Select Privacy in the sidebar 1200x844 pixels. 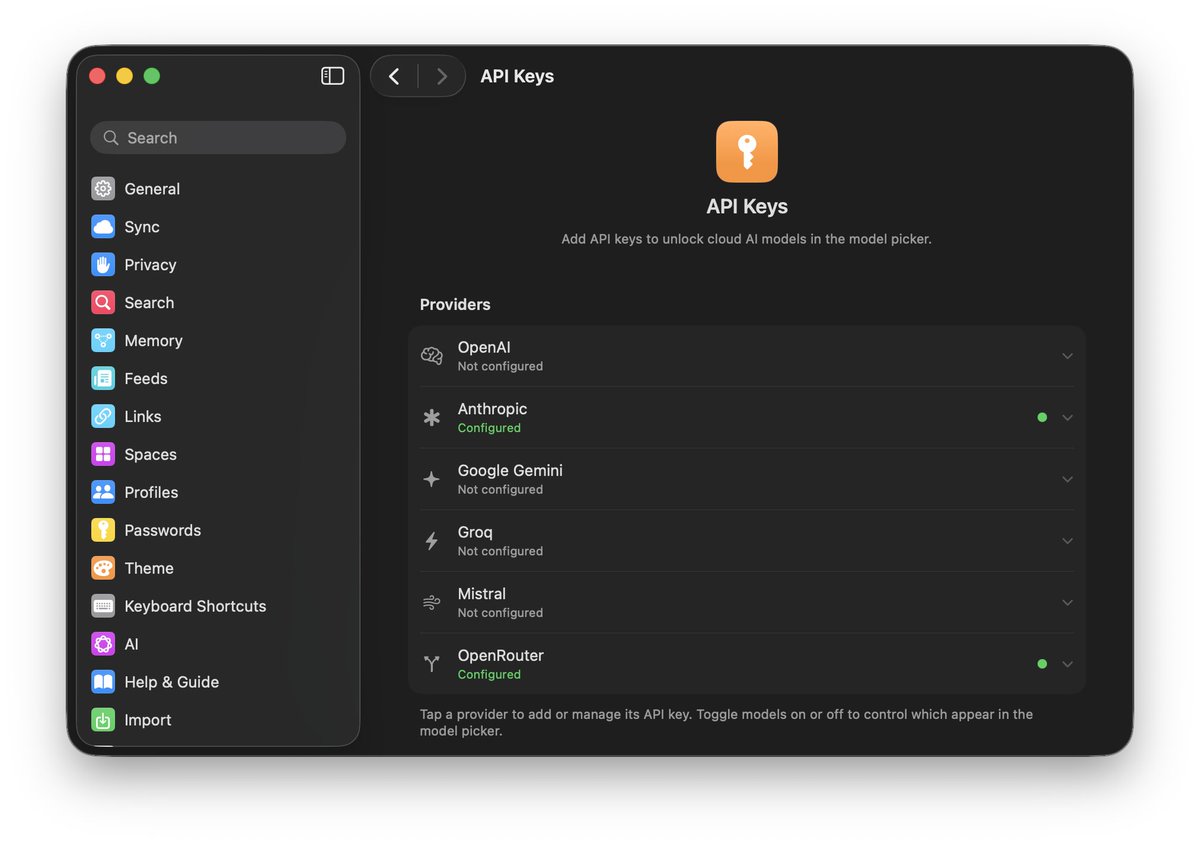(x=218, y=265)
